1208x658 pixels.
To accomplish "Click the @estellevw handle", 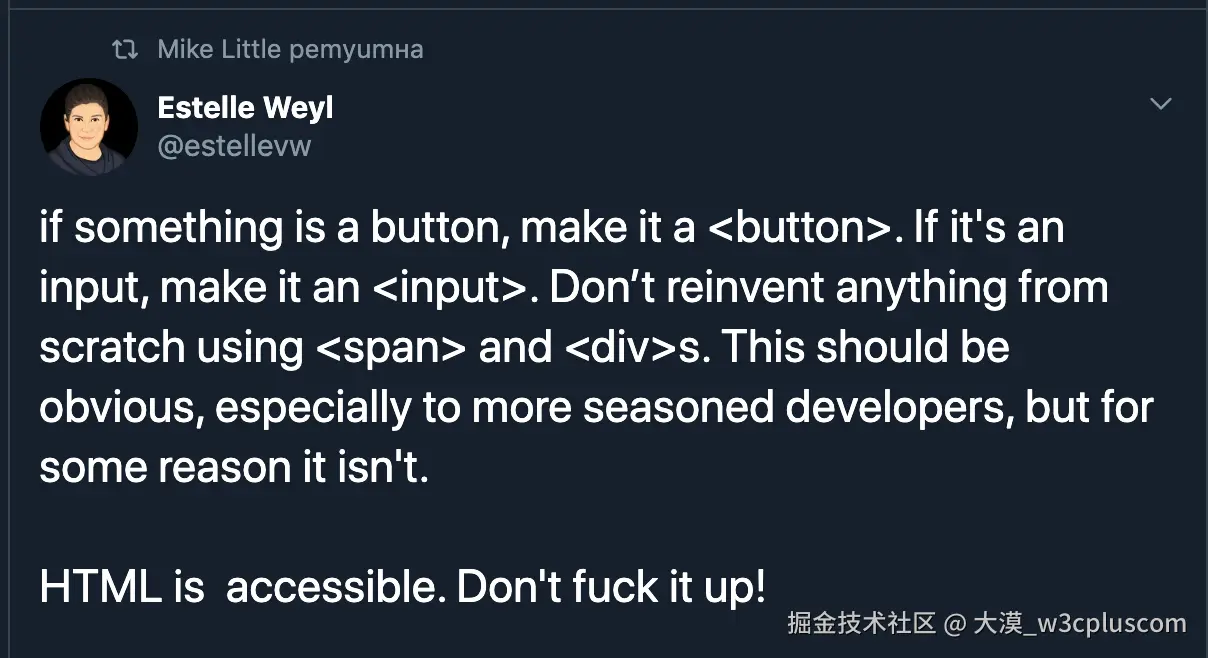I will tap(234, 146).
